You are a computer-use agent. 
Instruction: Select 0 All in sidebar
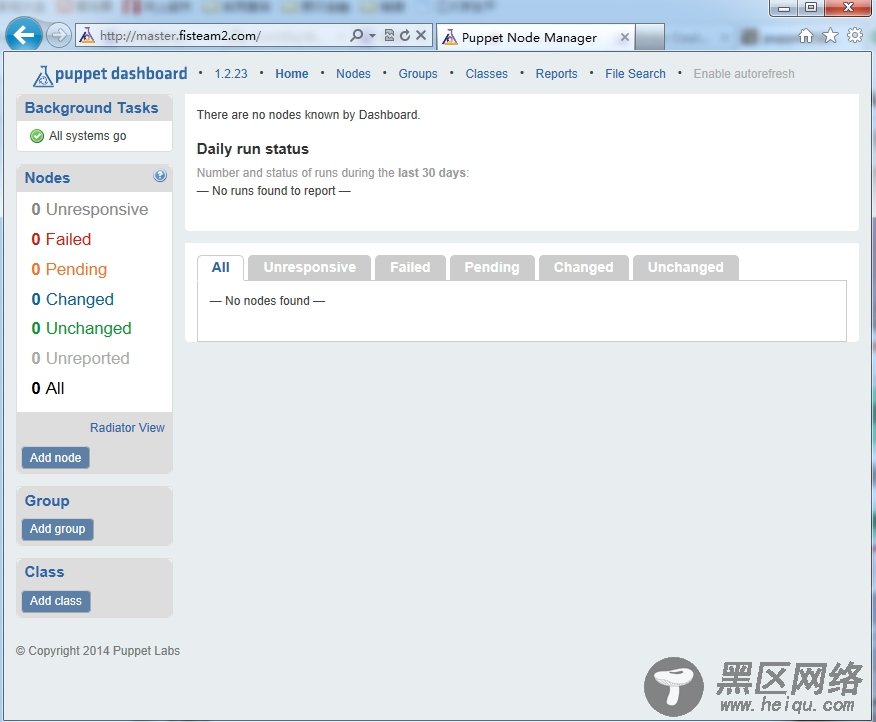pyautogui.click(x=48, y=388)
